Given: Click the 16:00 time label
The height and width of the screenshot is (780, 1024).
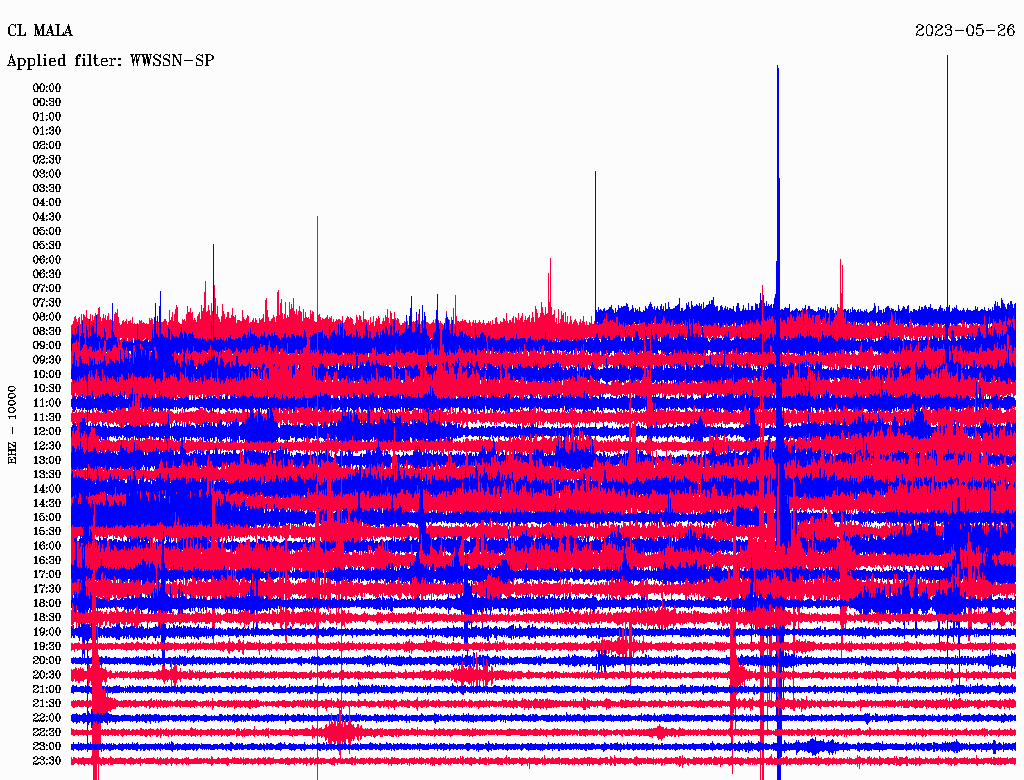Looking at the screenshot, I should click(x=47, y=546).
